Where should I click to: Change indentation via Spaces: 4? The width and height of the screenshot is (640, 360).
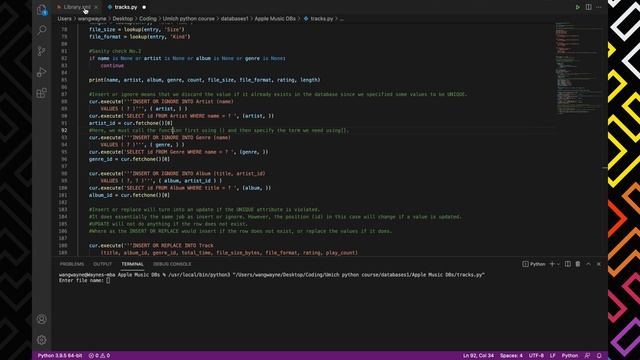pos(511,356)
